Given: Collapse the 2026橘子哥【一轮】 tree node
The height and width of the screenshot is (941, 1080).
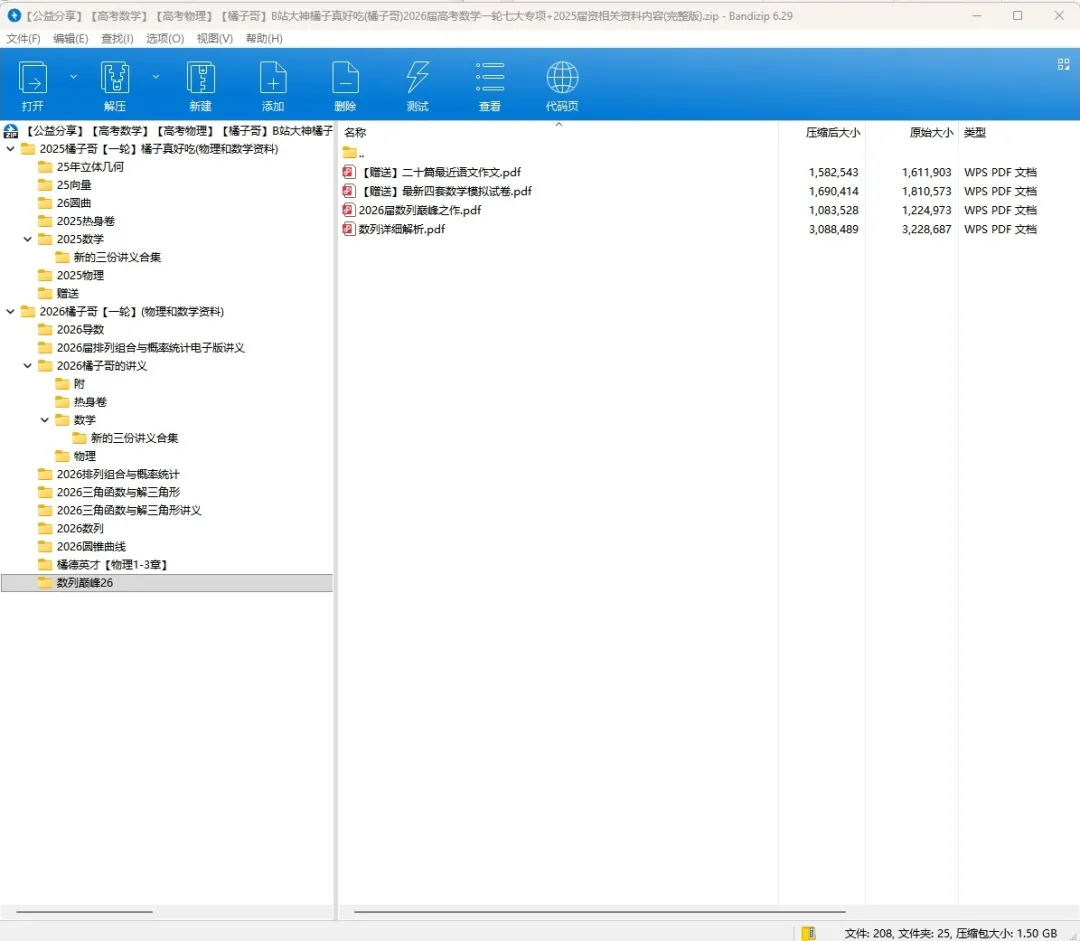Looking at the screenshot, I should pyautogui.click(x=10, y=311).
